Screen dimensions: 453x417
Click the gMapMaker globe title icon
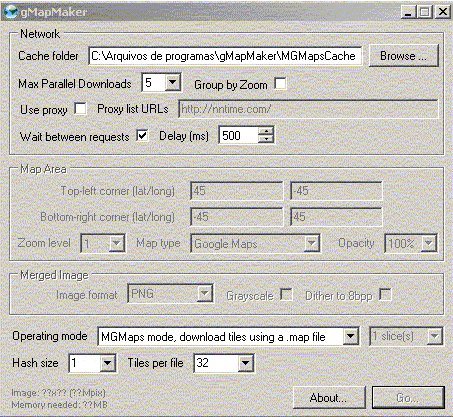tap(11, 12)
